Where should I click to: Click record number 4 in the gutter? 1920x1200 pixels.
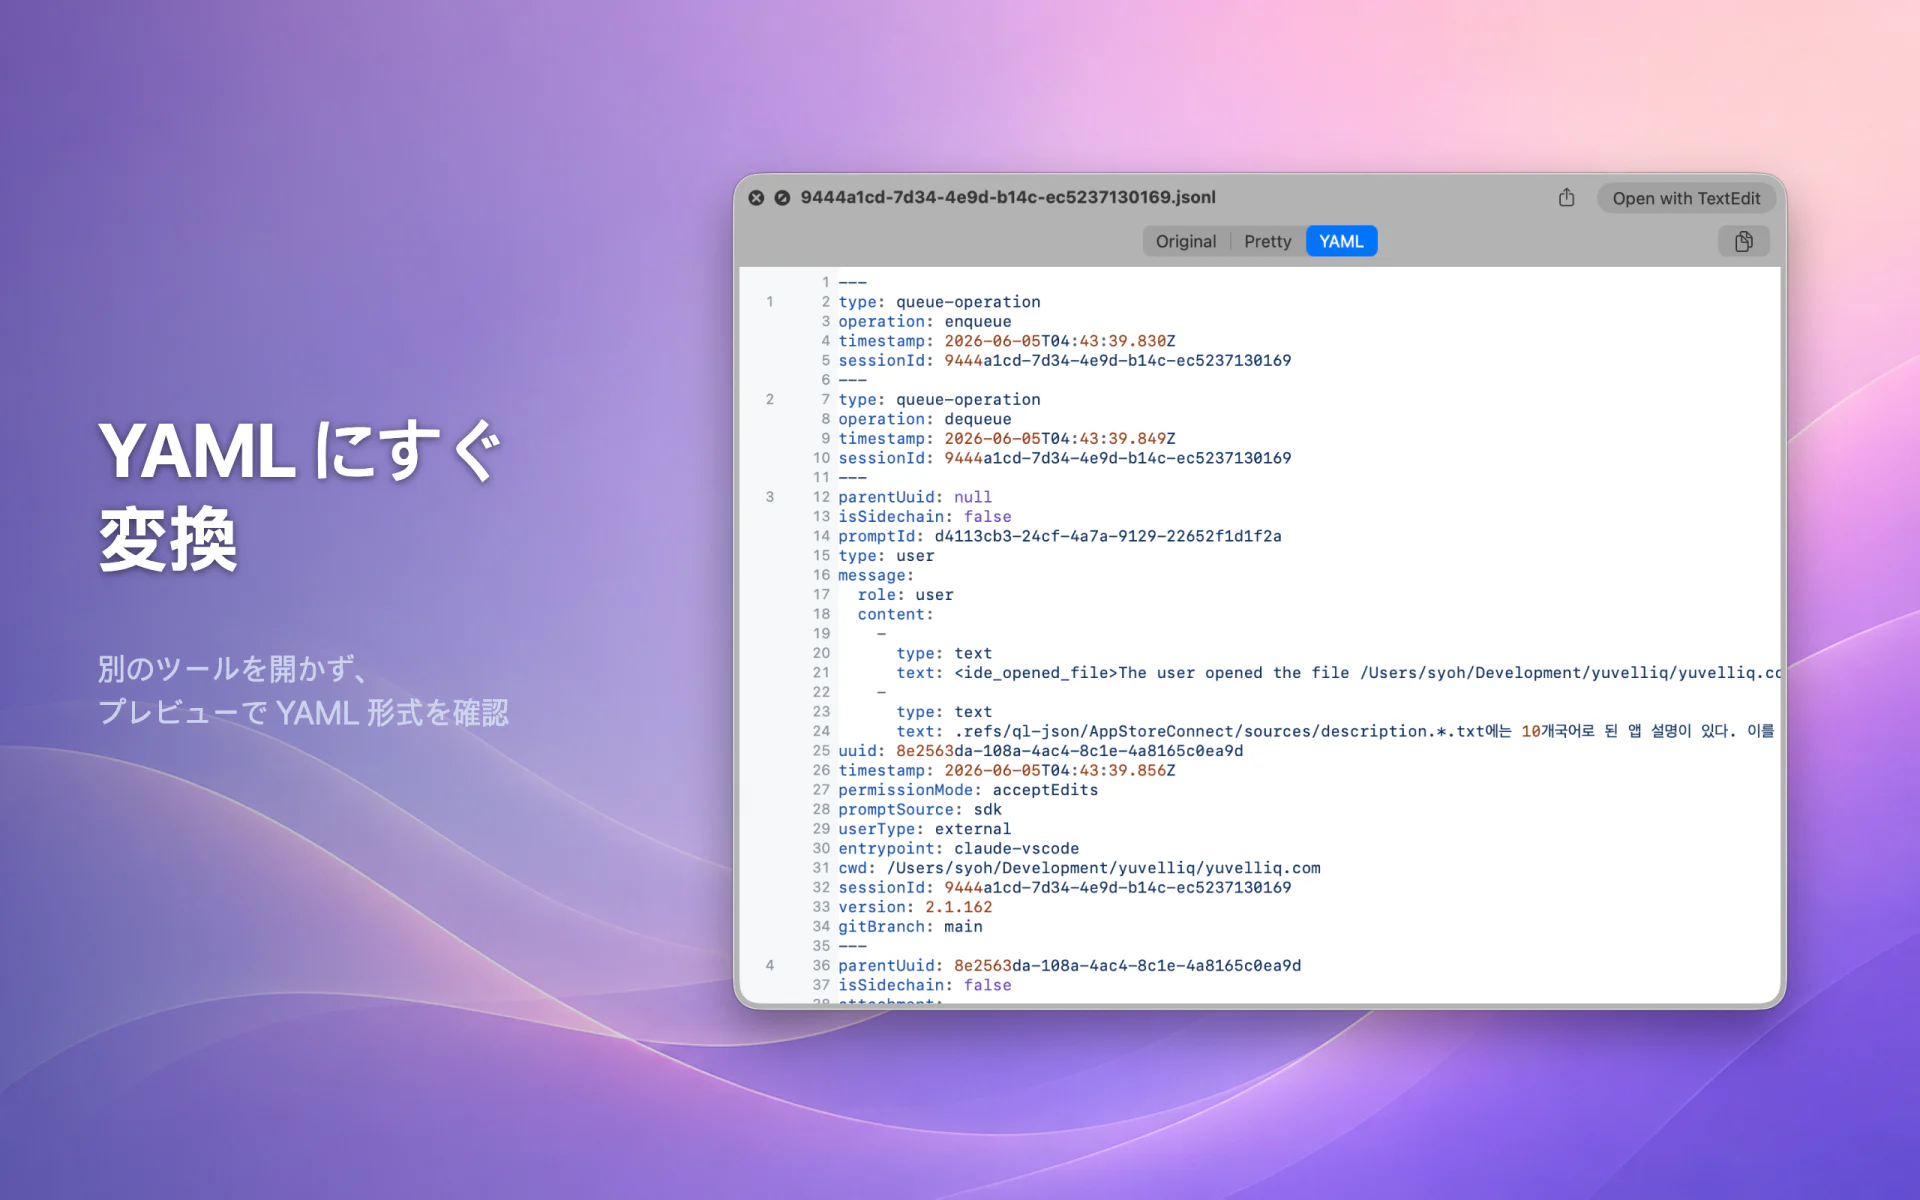(x=770, y=965)
